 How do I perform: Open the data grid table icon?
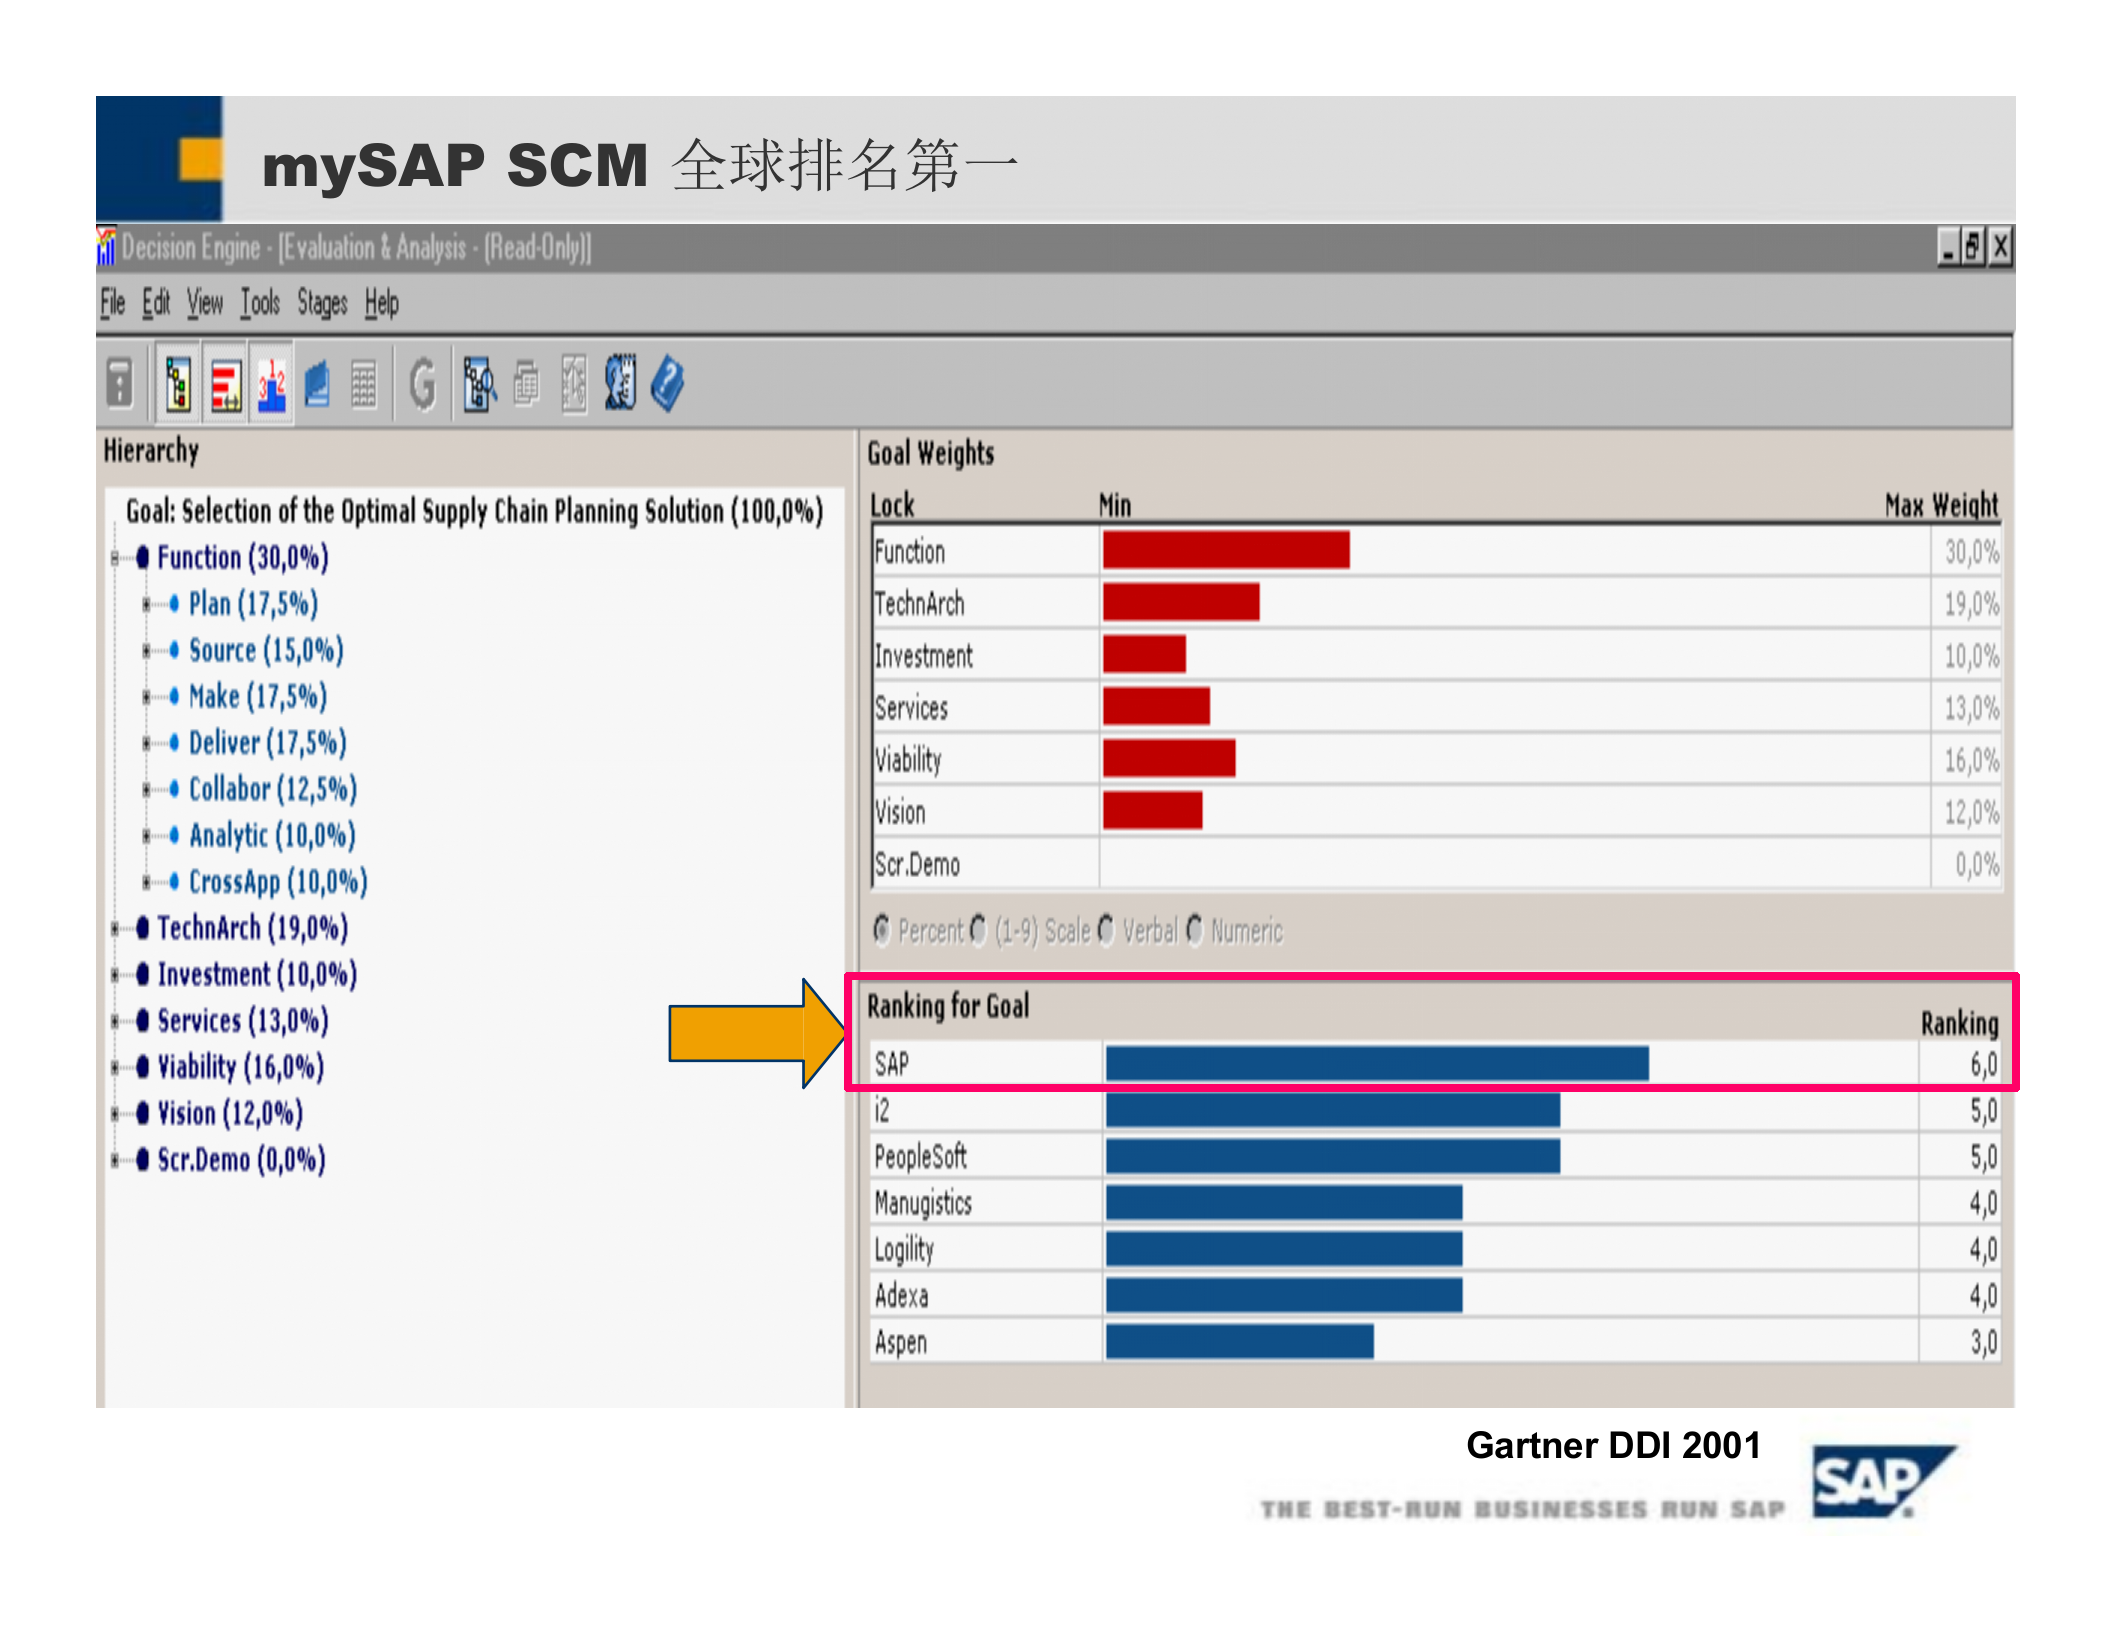(363, 385)
